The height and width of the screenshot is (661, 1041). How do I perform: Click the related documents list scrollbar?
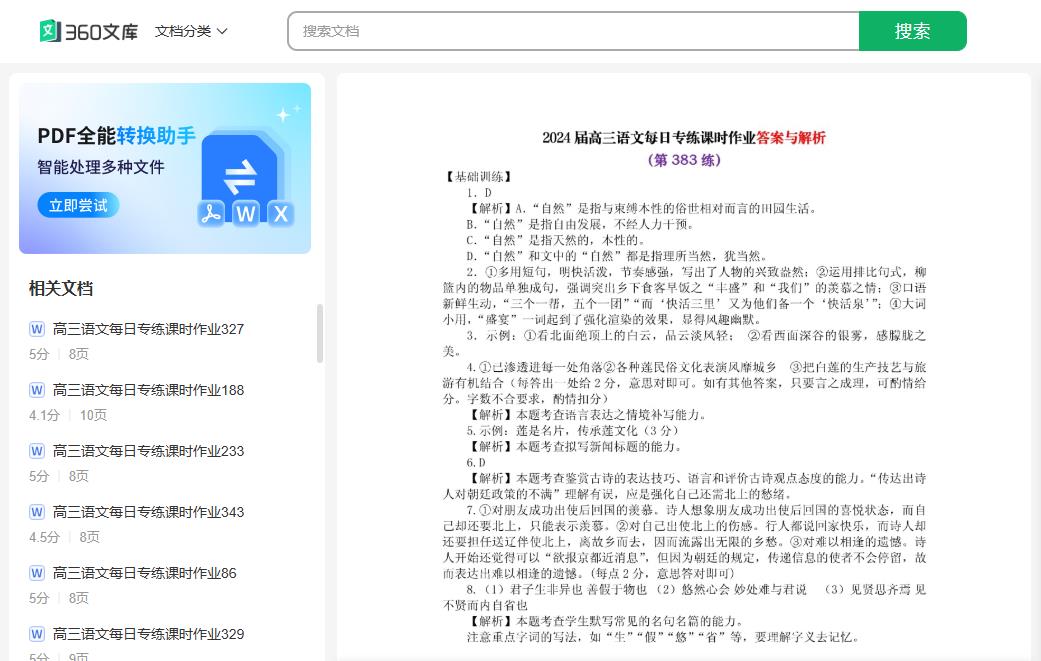(x=320, y=334)
